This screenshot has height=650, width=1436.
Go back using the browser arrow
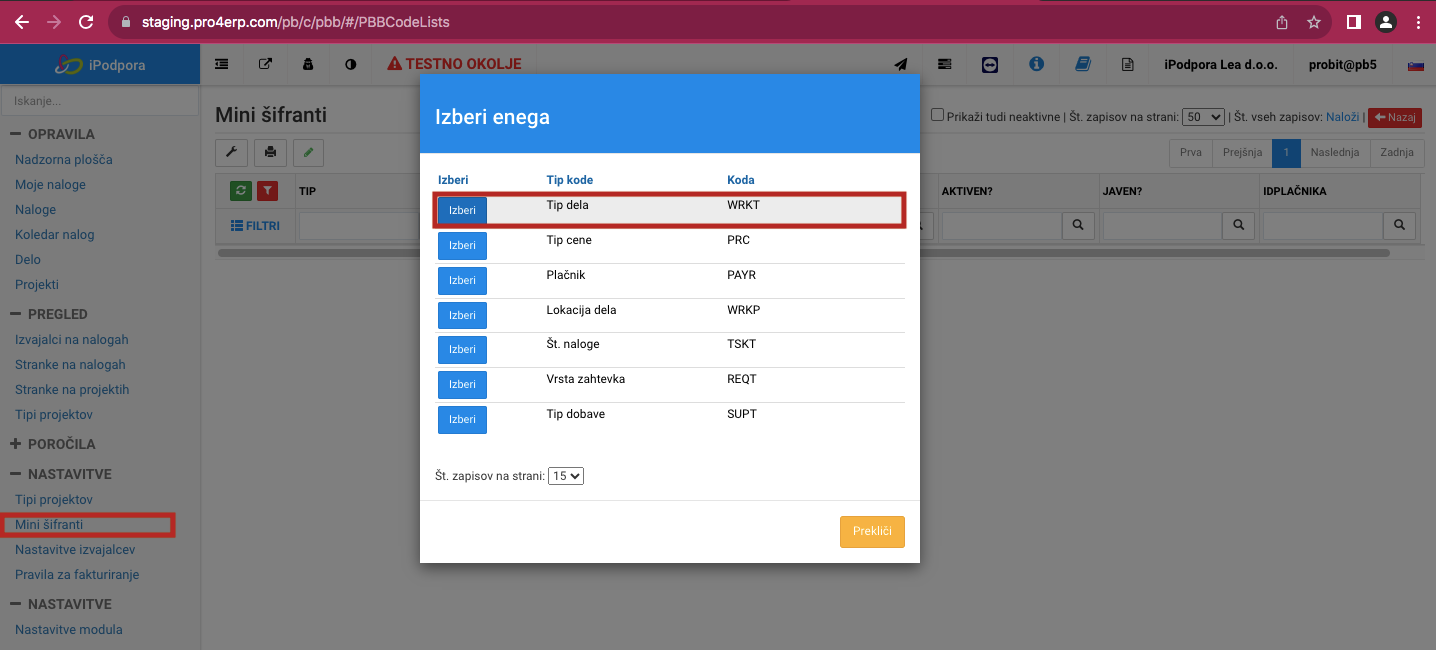21,21
